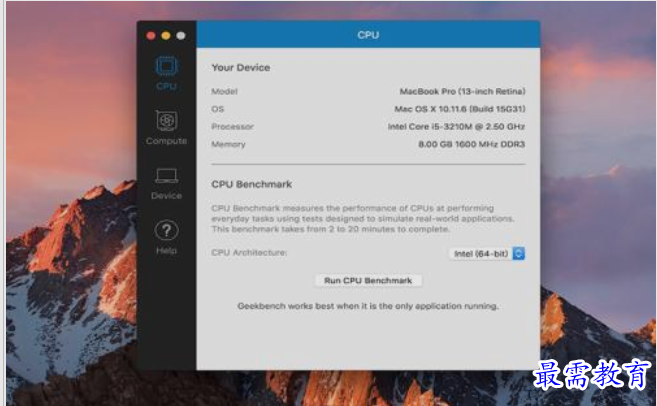The height and width of the screenshot is (406, 657).
Task: Click the Geekbench works best notice text
Action: [368, 306]
